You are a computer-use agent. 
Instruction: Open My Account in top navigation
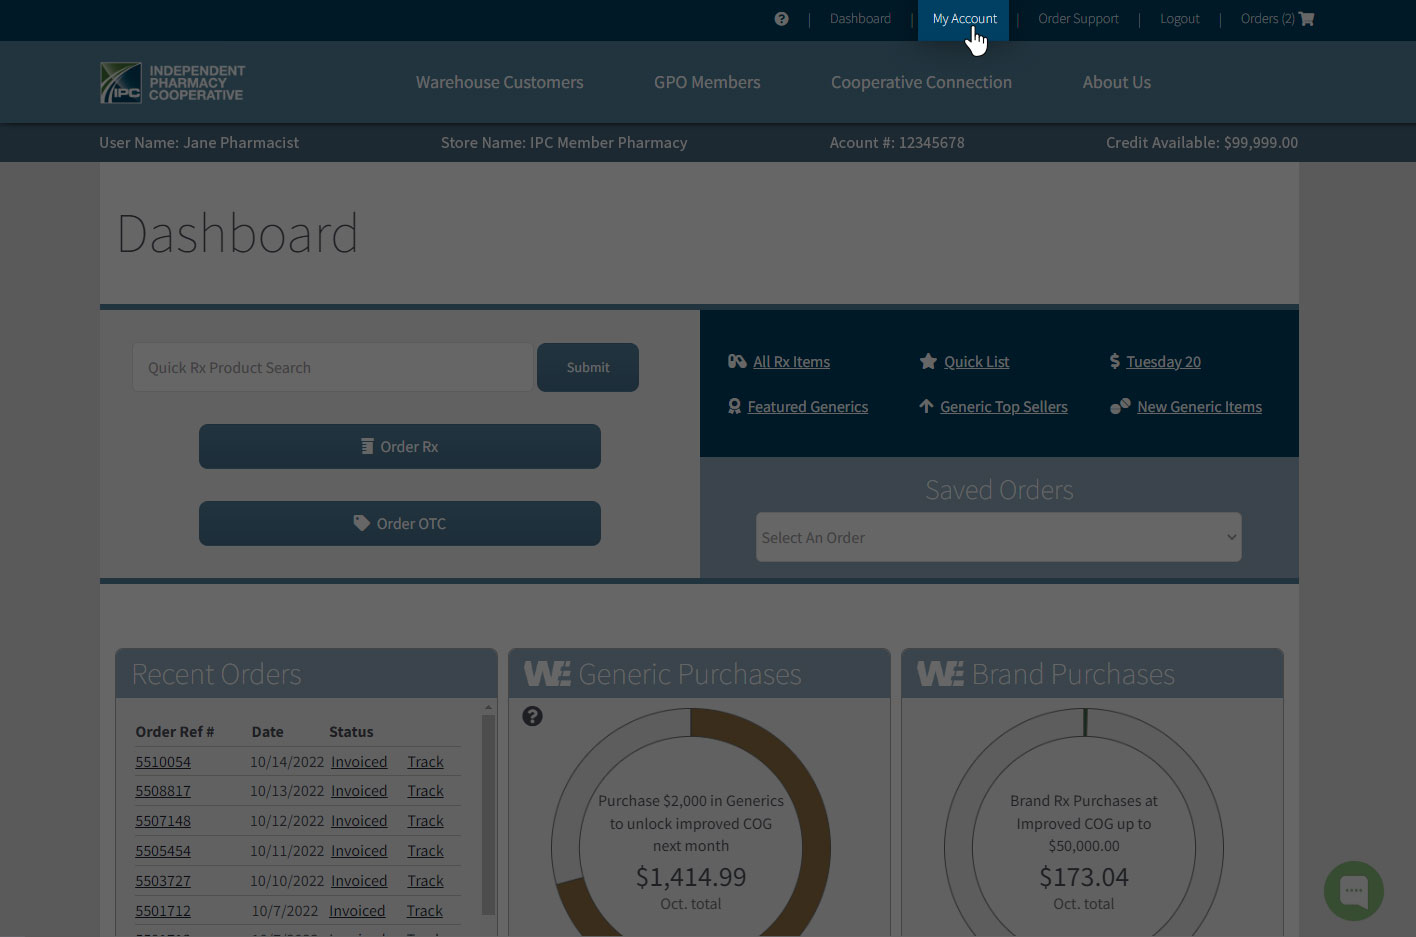tap(964, 19)
